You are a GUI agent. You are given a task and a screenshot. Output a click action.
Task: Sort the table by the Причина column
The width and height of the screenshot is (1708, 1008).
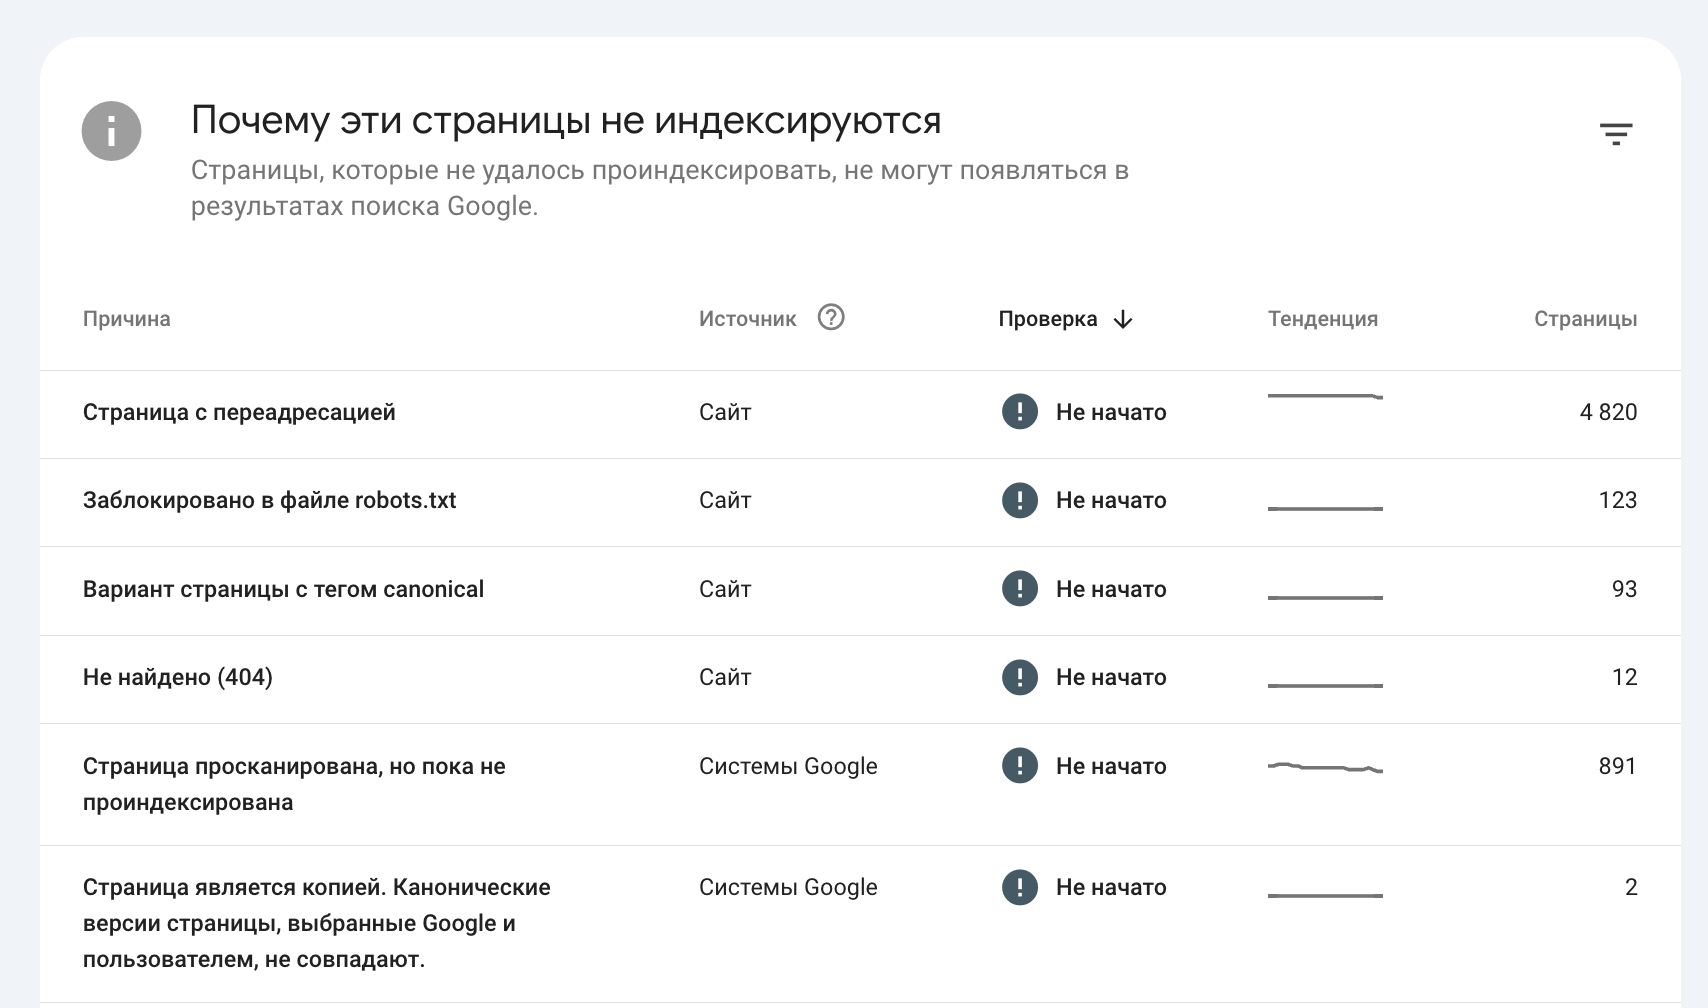pyautogui.click(x=127, y=318)
